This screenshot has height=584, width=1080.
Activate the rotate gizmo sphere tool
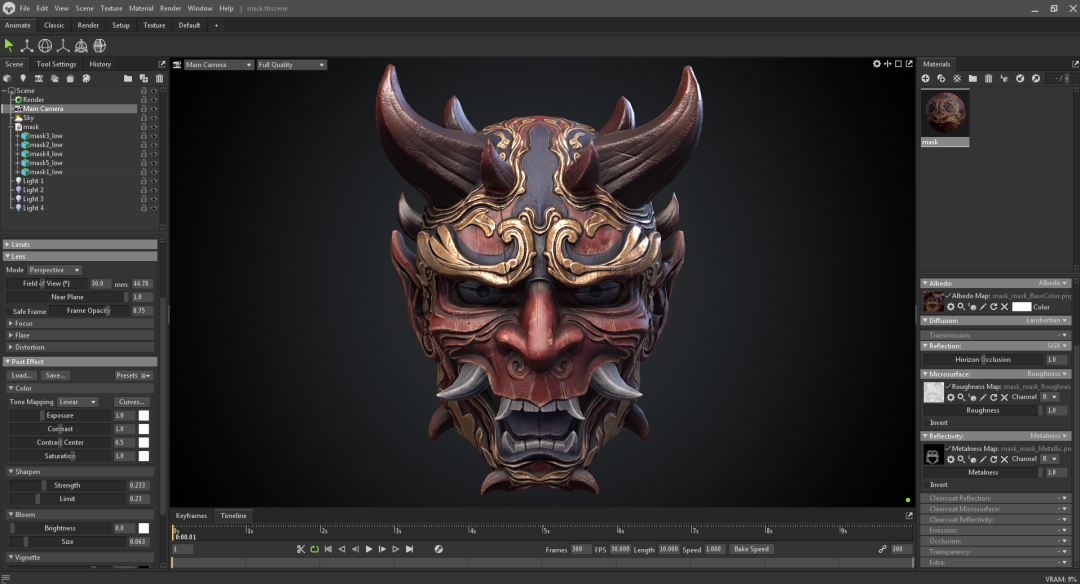coord(45,45)
